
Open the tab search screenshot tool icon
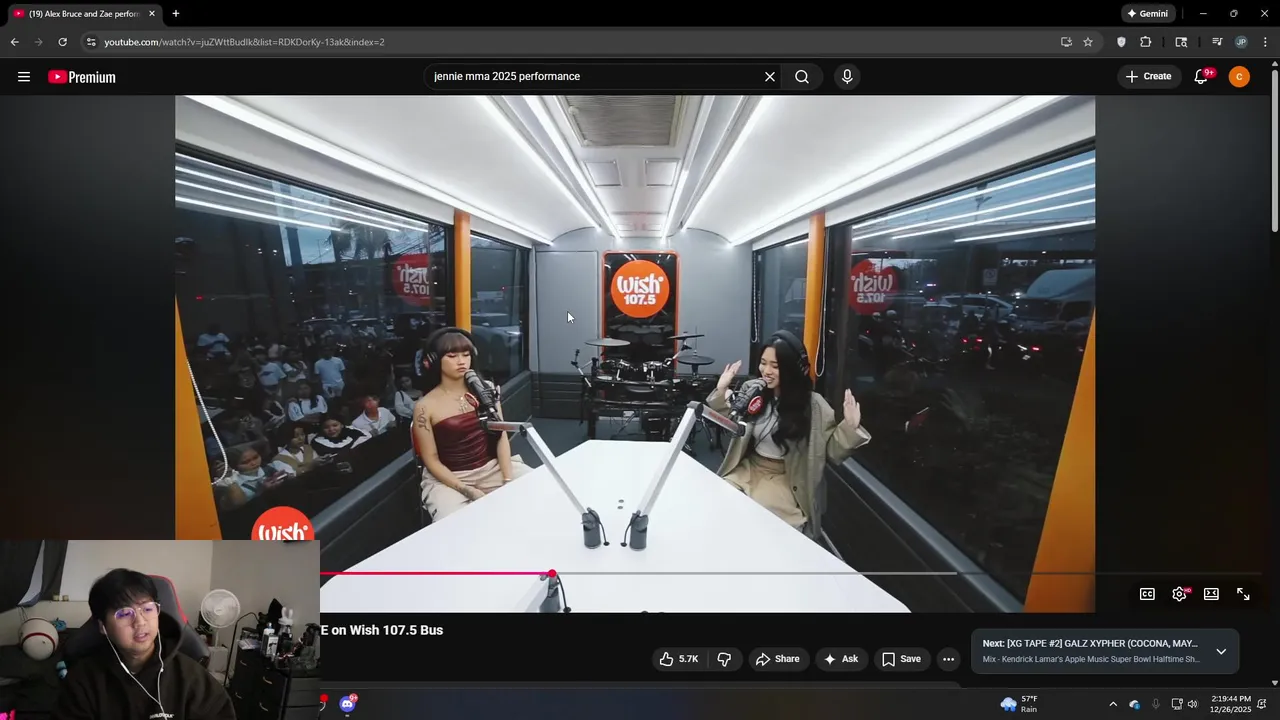tap(1181, 42)
